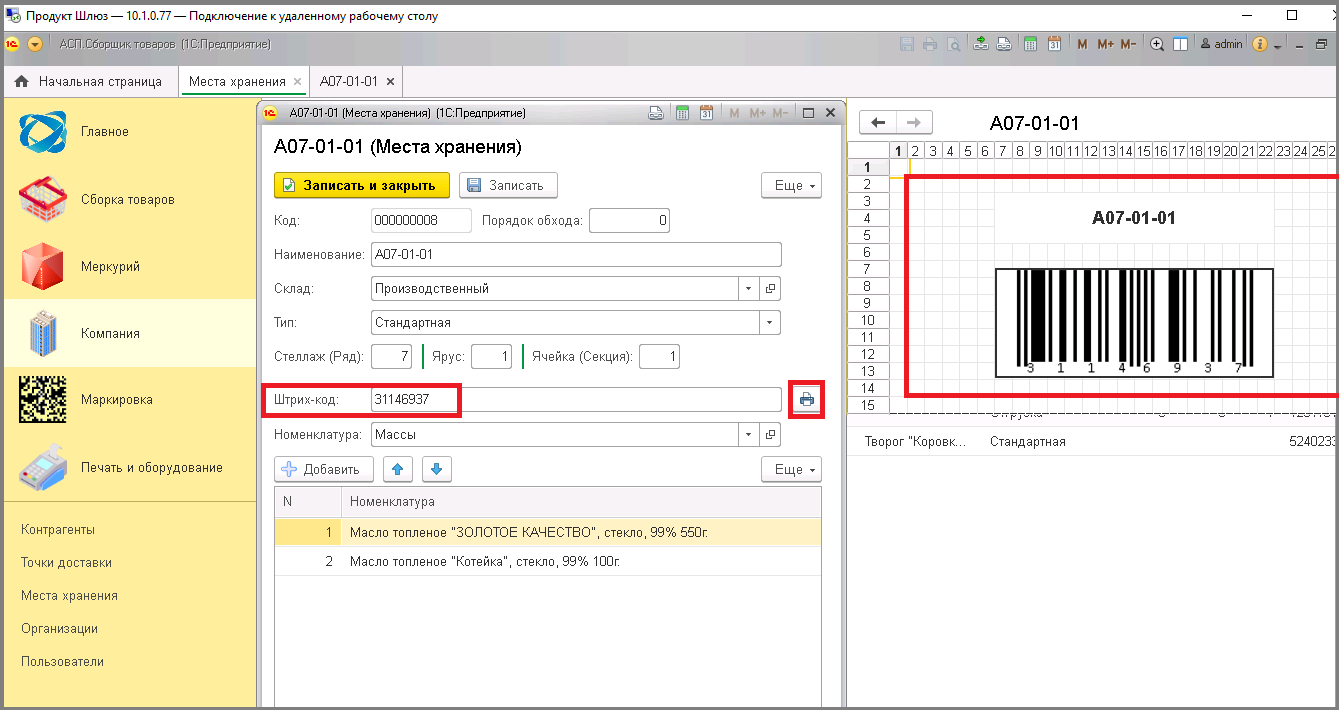Click the barcode print icon
Viewport: 1339px width, 710px height.
pos(807,400)
